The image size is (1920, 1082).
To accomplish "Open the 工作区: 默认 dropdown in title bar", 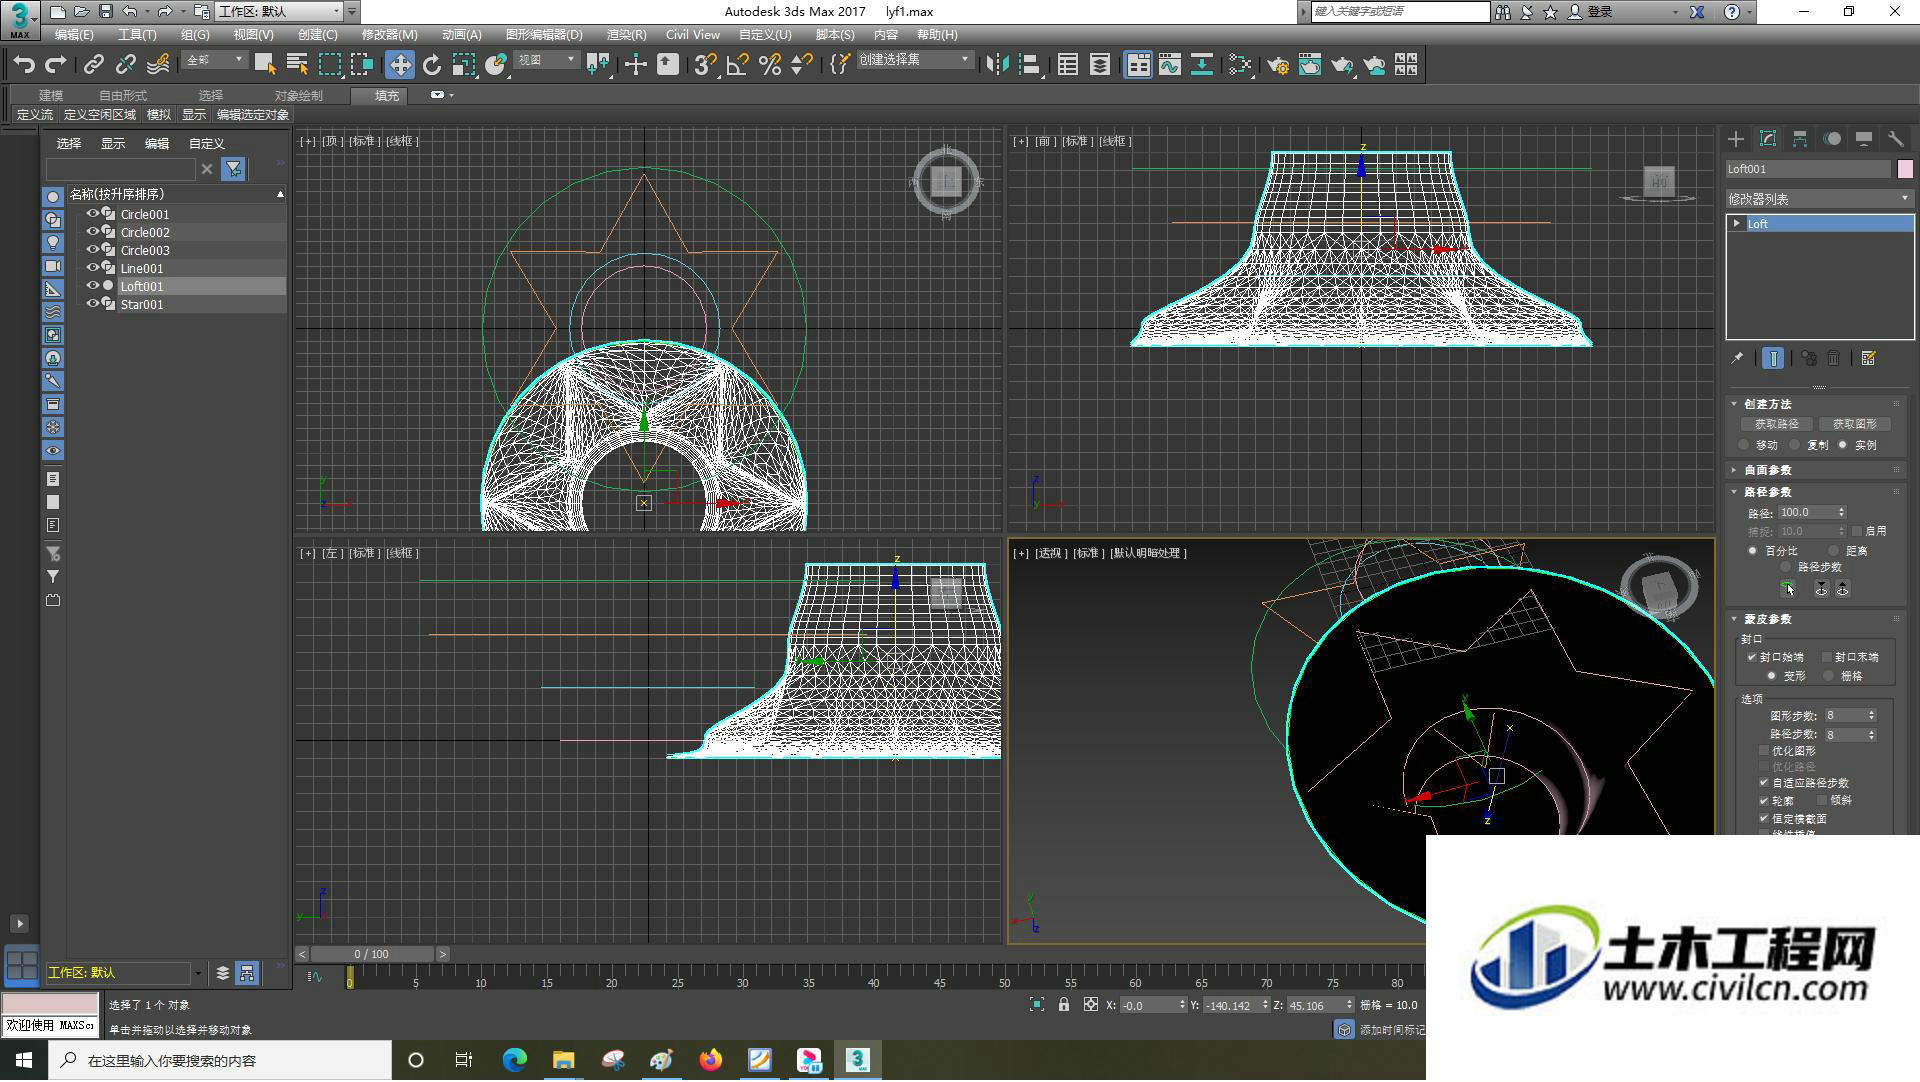I will [278, 12].
